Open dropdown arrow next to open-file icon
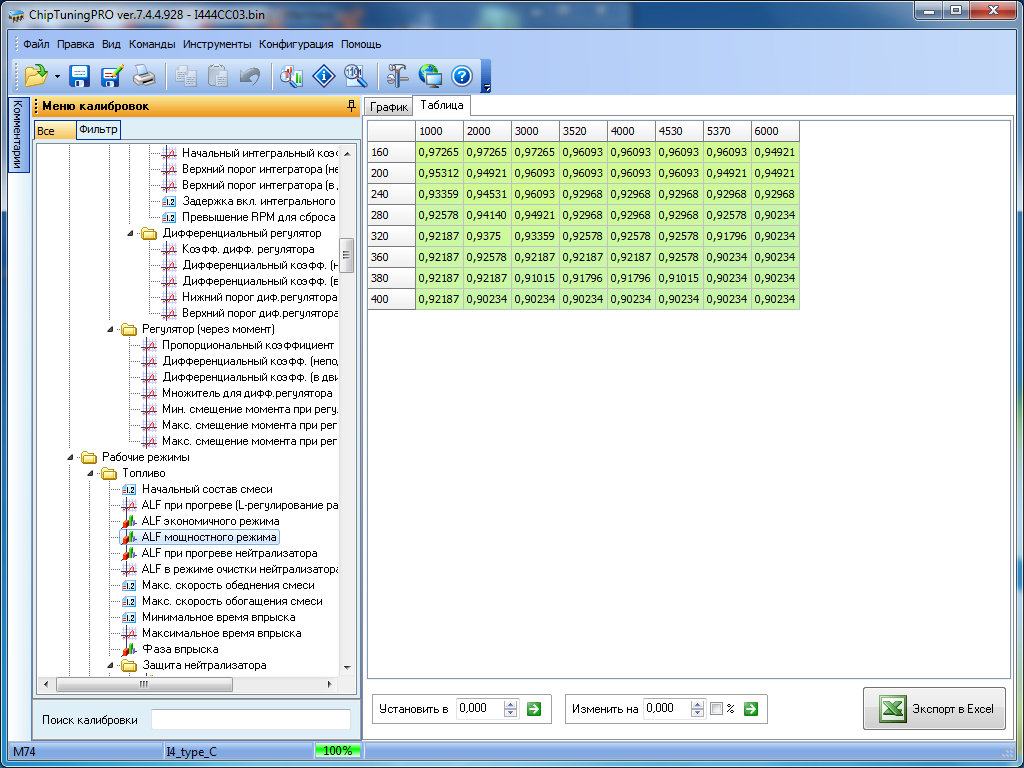The width and height of the screenshot is (1024, 768). click(57, 76)
